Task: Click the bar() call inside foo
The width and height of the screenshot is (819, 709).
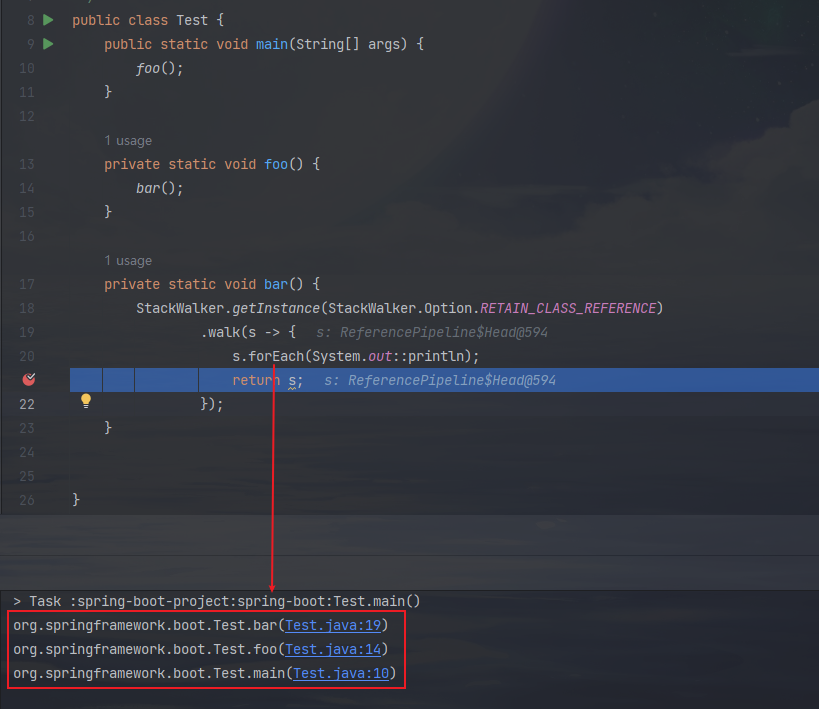Action: (159, 188)
